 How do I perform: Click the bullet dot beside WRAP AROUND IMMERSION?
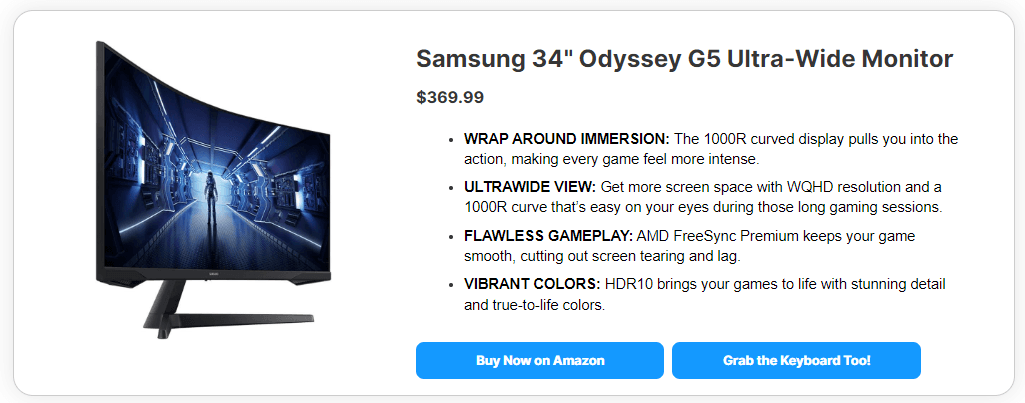[x=452, y=139]
